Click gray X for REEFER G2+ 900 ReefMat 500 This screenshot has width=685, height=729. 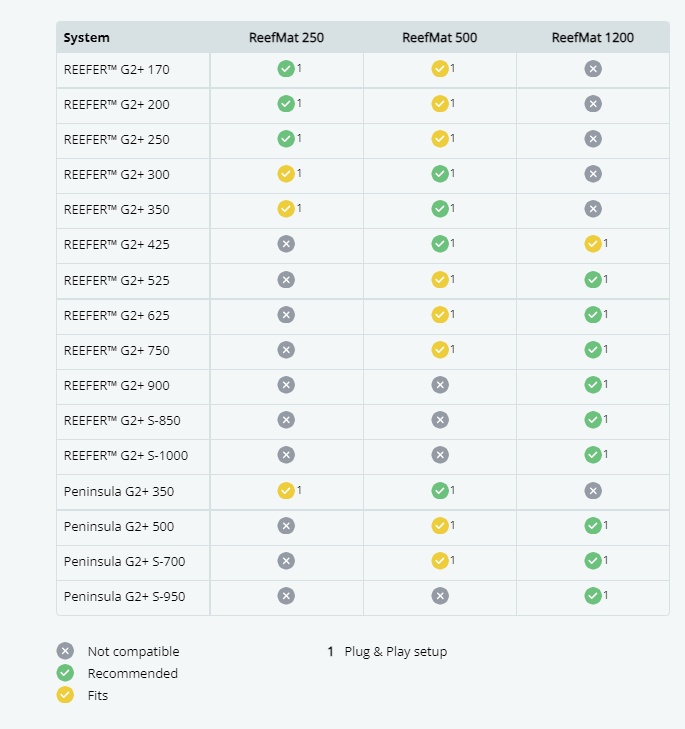pos(439,385)
